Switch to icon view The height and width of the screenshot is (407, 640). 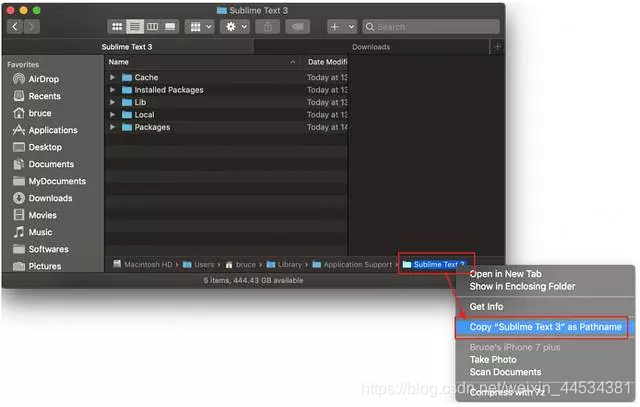(x=117, y=27)
